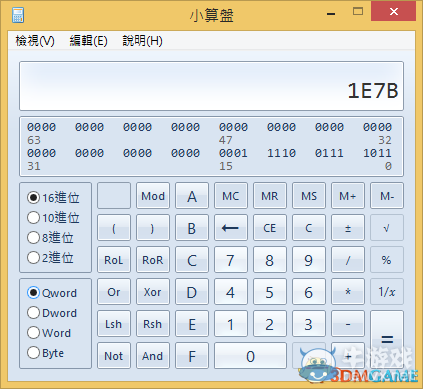Click number 5 key
Screen dimensions: 423x389
tap(270, 292)
